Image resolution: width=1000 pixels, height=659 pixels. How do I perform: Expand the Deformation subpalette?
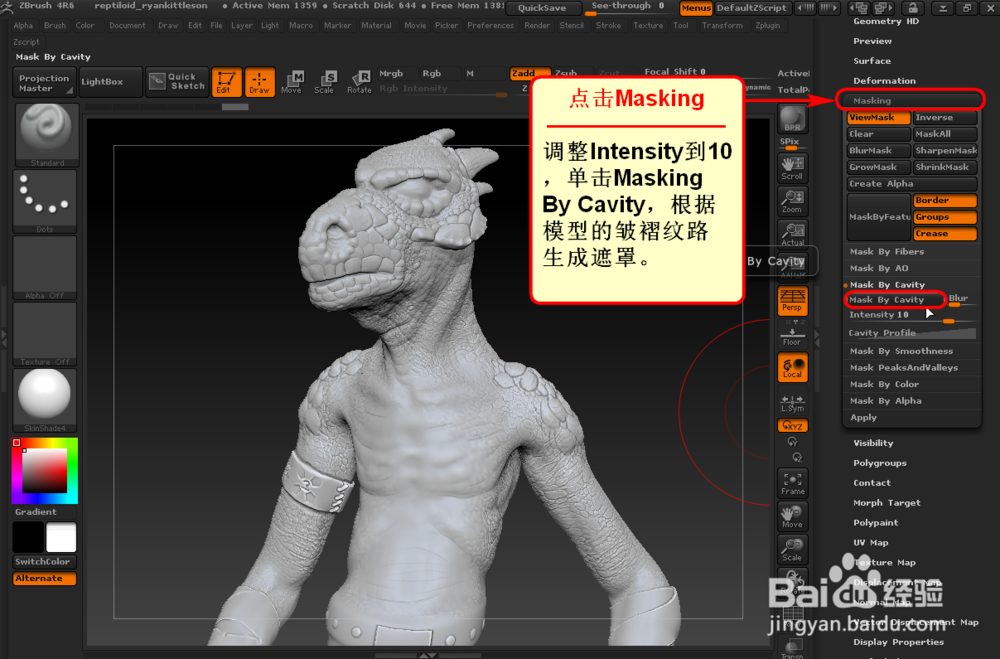[x=884, y=81]
